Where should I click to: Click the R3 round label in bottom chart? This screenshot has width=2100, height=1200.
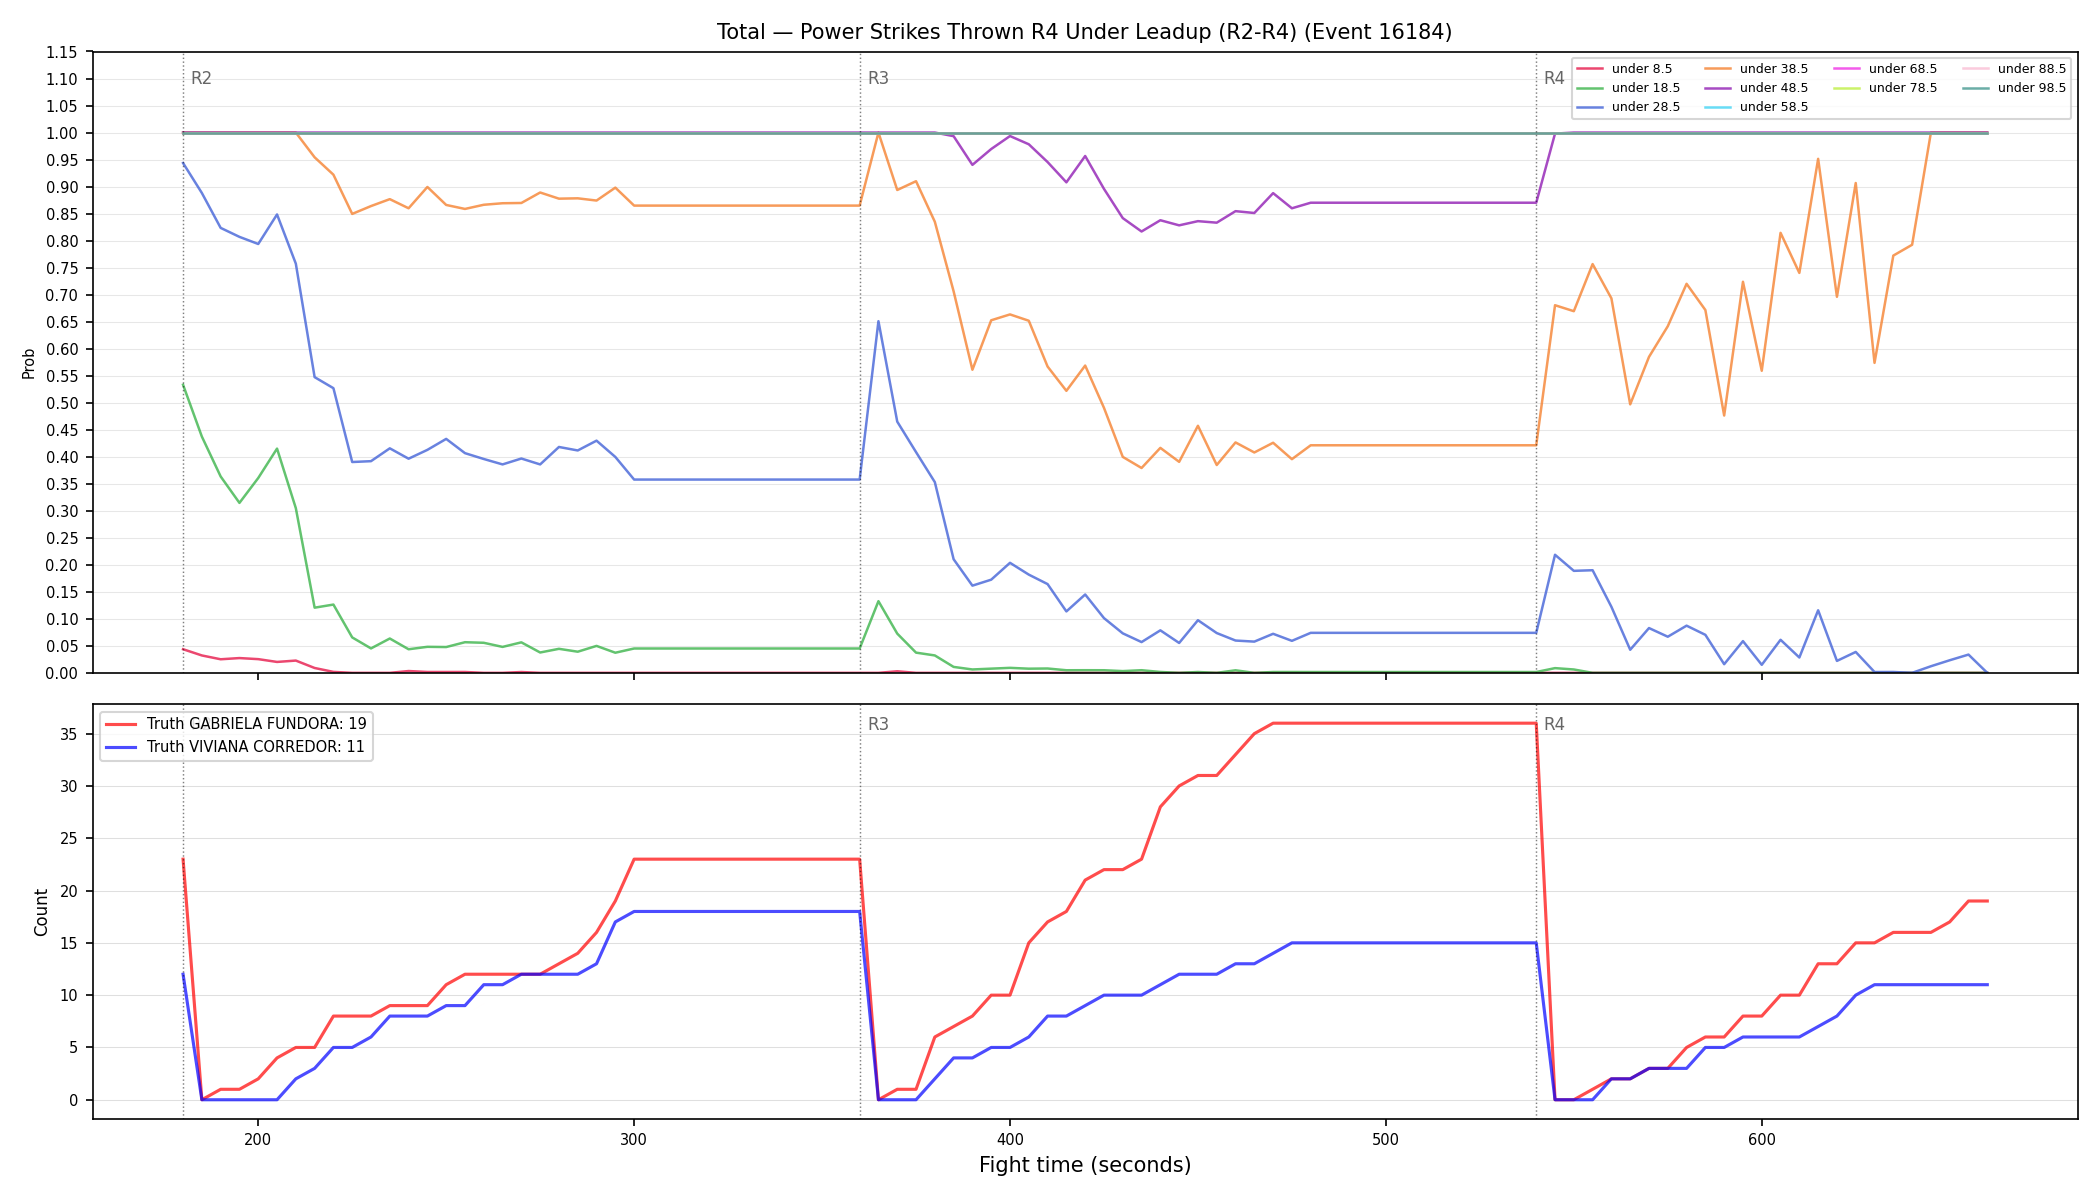click(878, 725)
